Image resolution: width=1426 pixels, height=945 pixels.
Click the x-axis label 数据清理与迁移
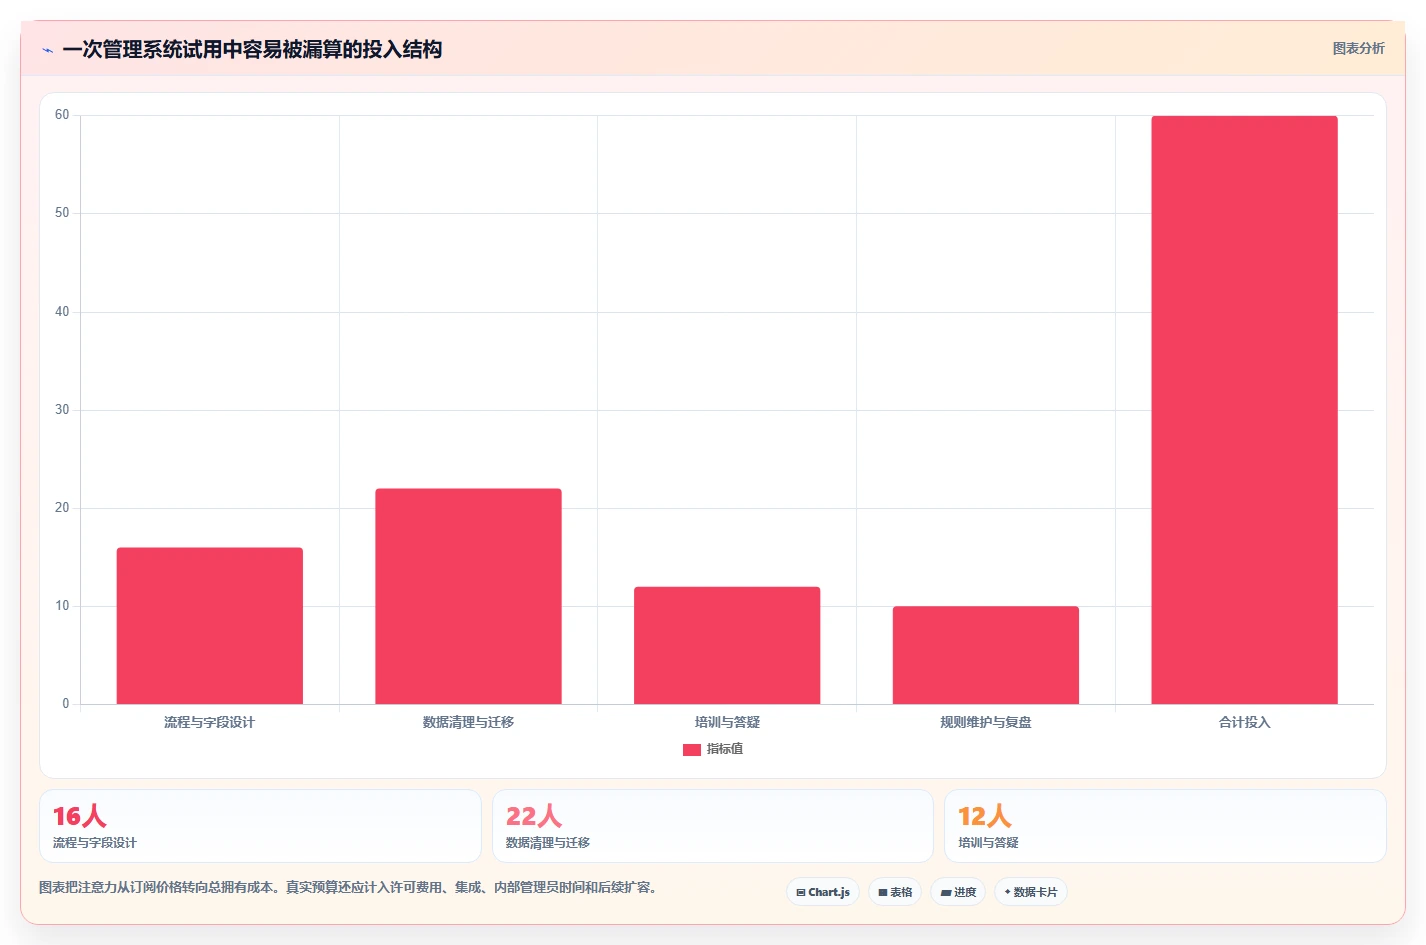[468, 722]
